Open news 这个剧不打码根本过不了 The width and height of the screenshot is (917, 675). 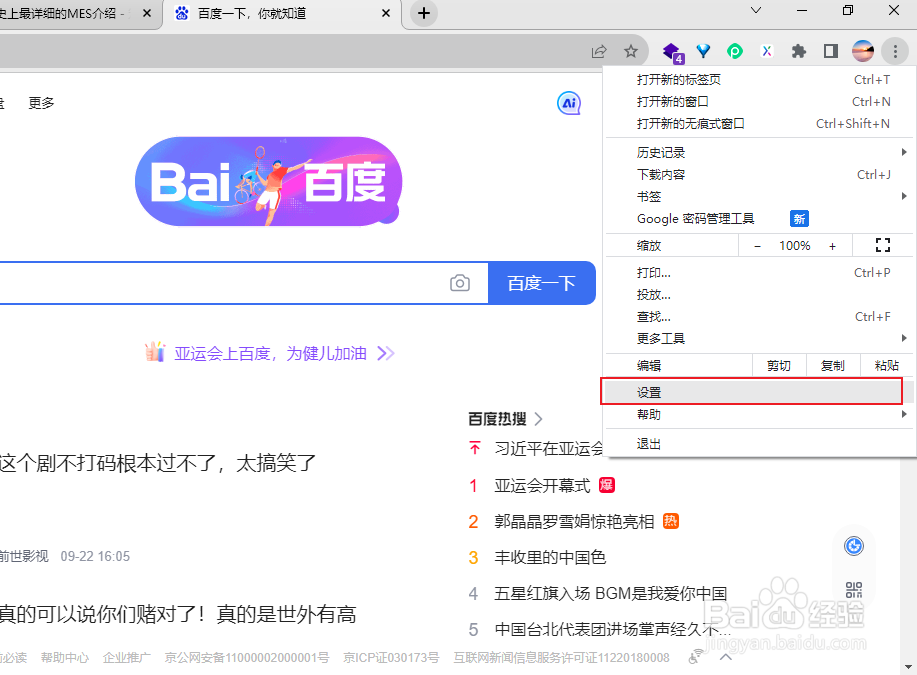[x=158, y=463]
